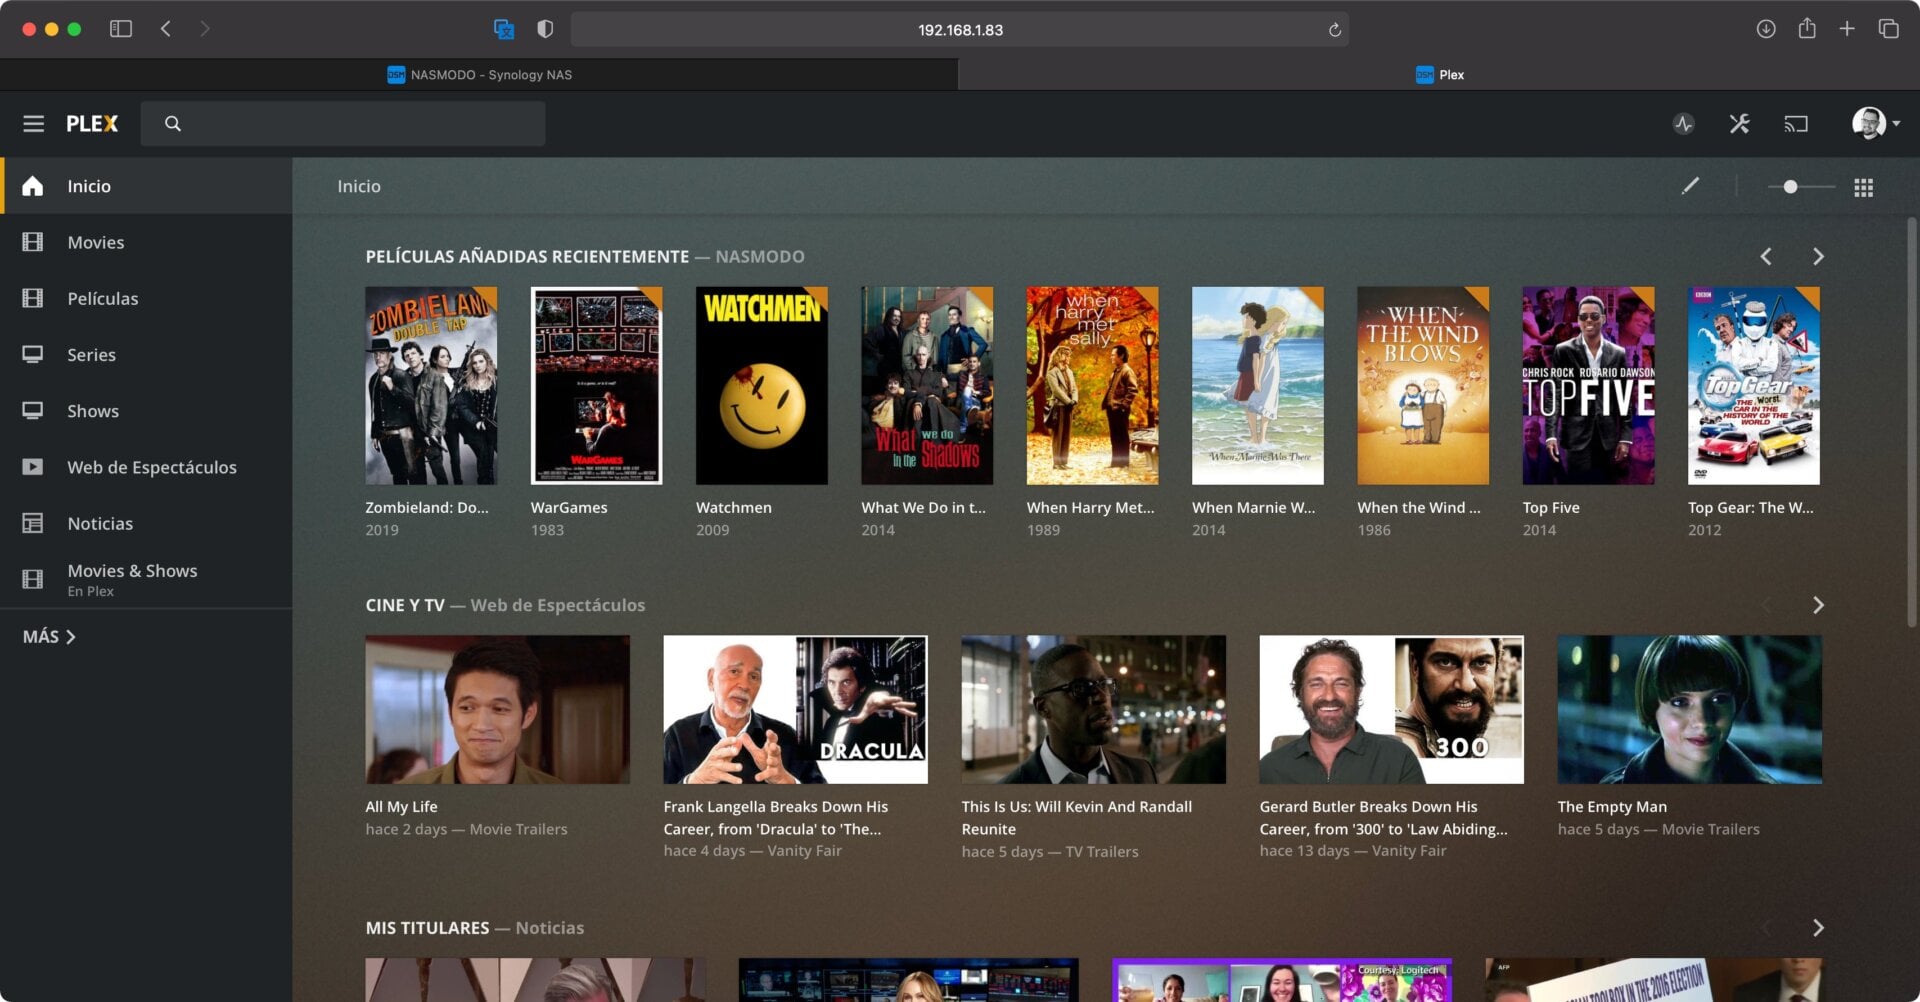Click the cast to device icon
The width and height of the screenshot is (1920, 1002).
point(1796,124)
